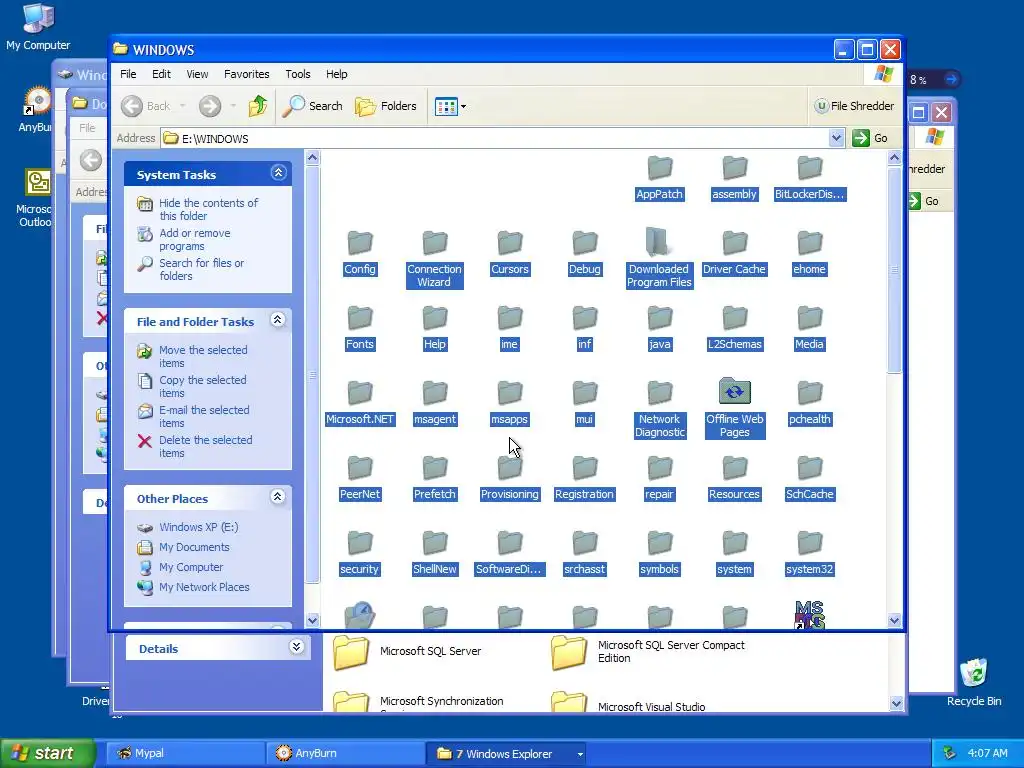Collapse the File and Folder Tasks panel

(x=278, y=319)
